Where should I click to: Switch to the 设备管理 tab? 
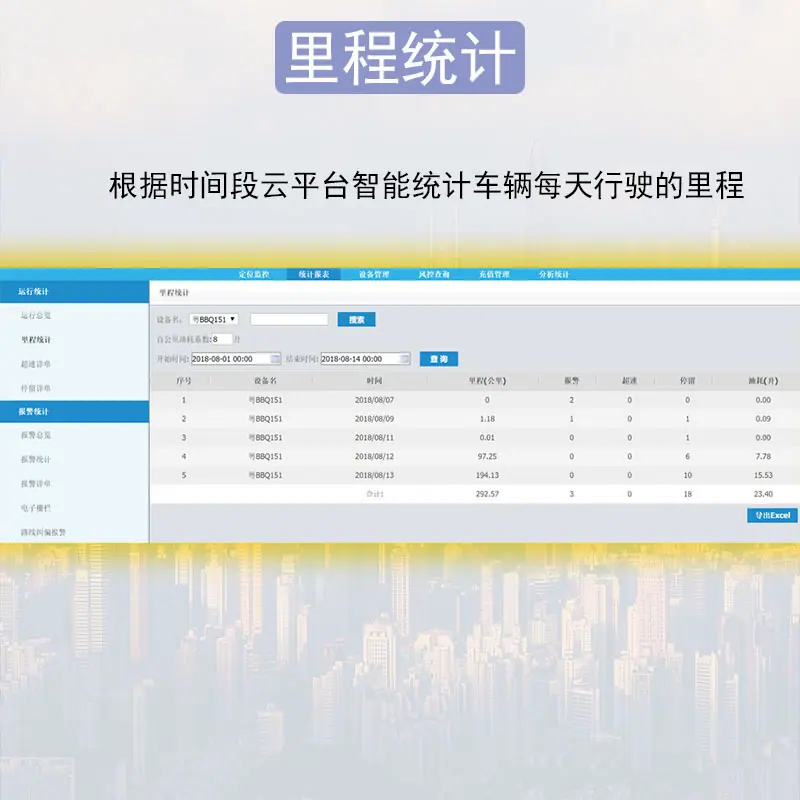click(374, 274)
